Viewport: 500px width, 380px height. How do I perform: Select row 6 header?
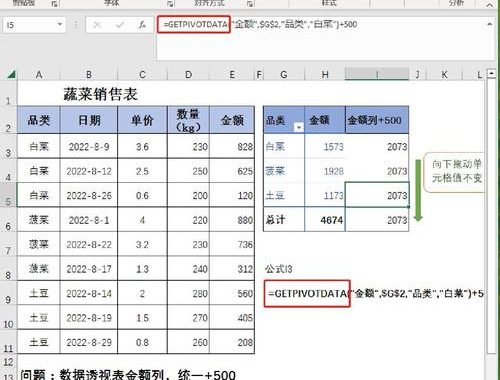click(x=8, y=219)
